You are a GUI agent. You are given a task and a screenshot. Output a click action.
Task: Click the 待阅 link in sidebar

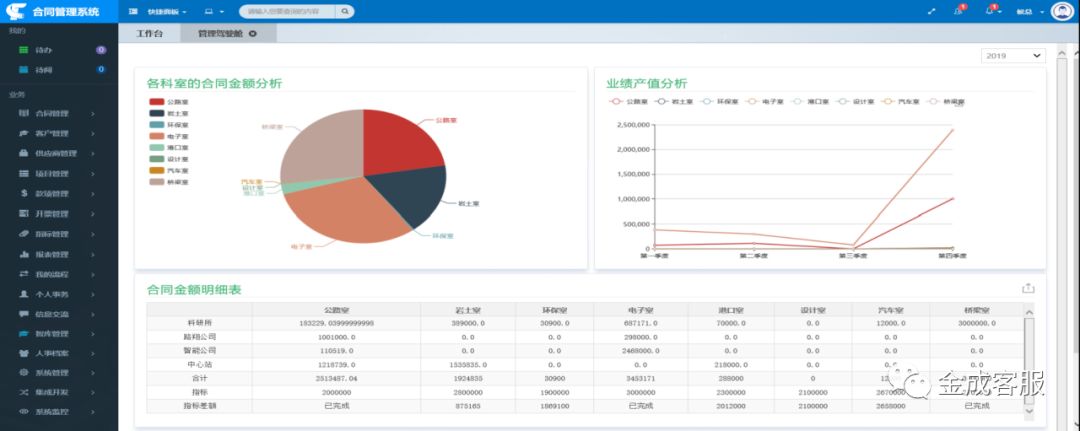(x=43, y=70)
